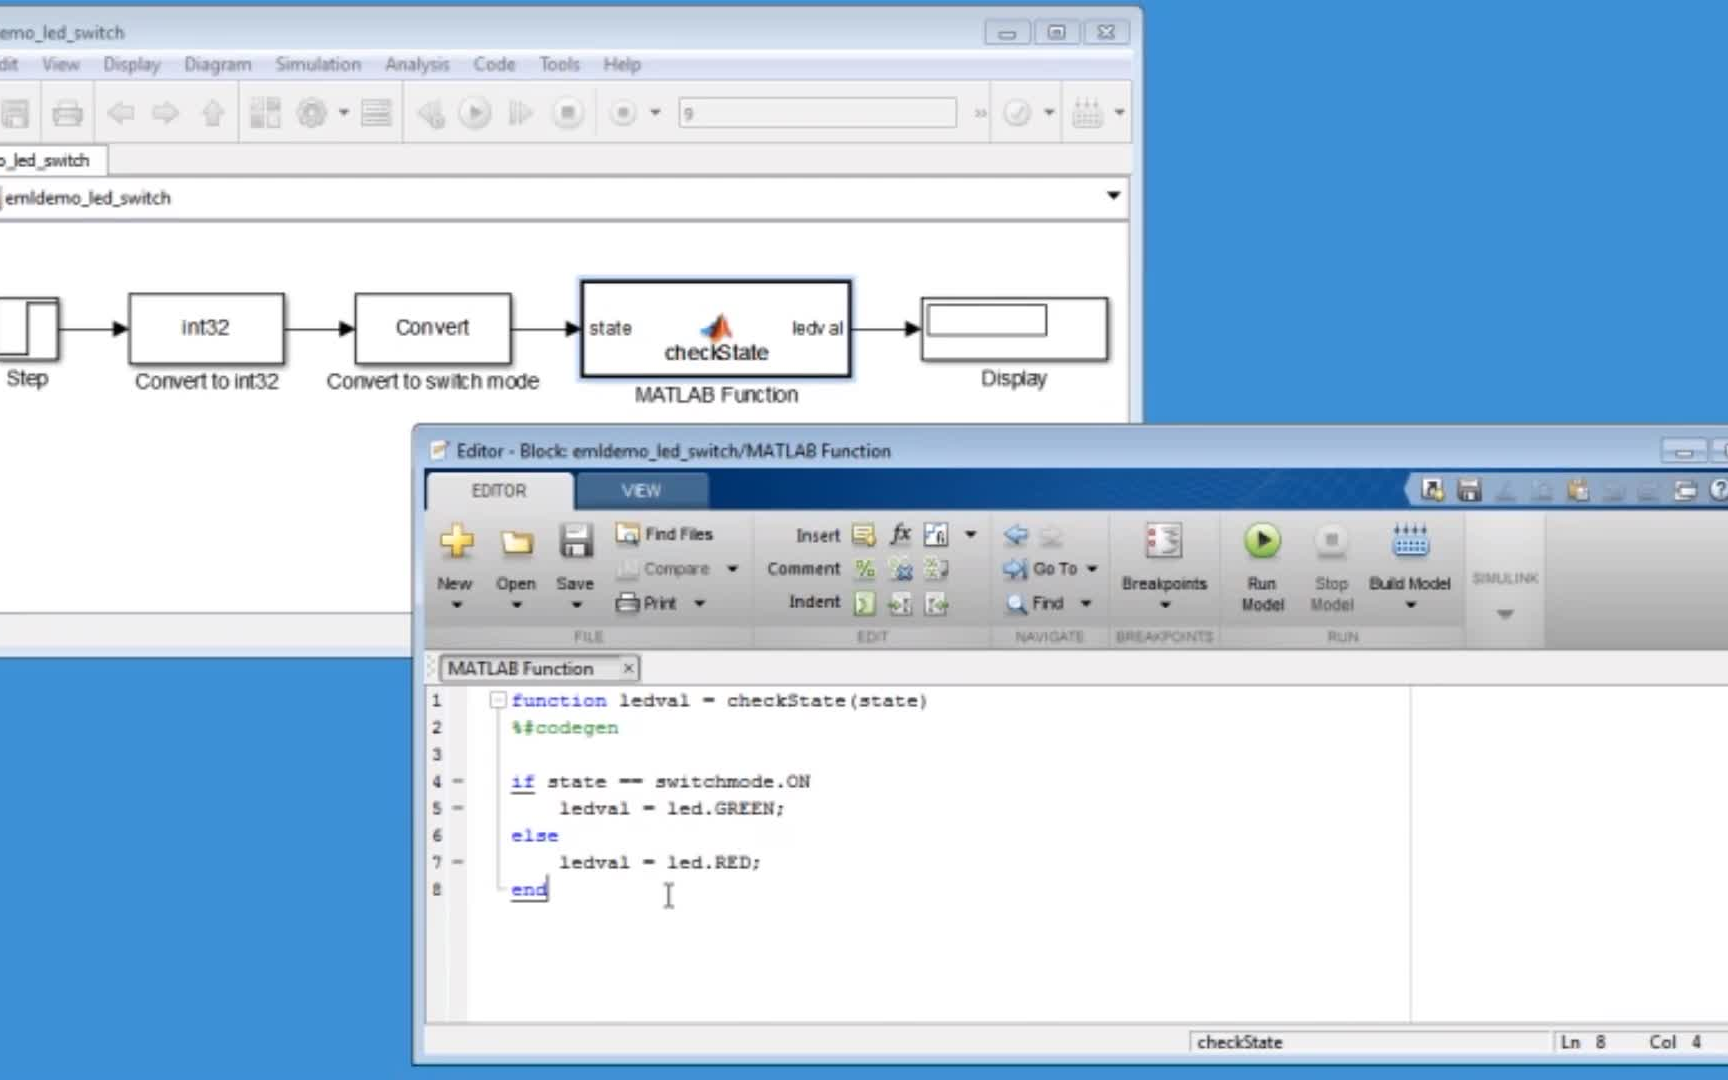Select the EDITOR ribbon tab
Viewport: 1728px width, 1080px height.
tap(499, 490)
